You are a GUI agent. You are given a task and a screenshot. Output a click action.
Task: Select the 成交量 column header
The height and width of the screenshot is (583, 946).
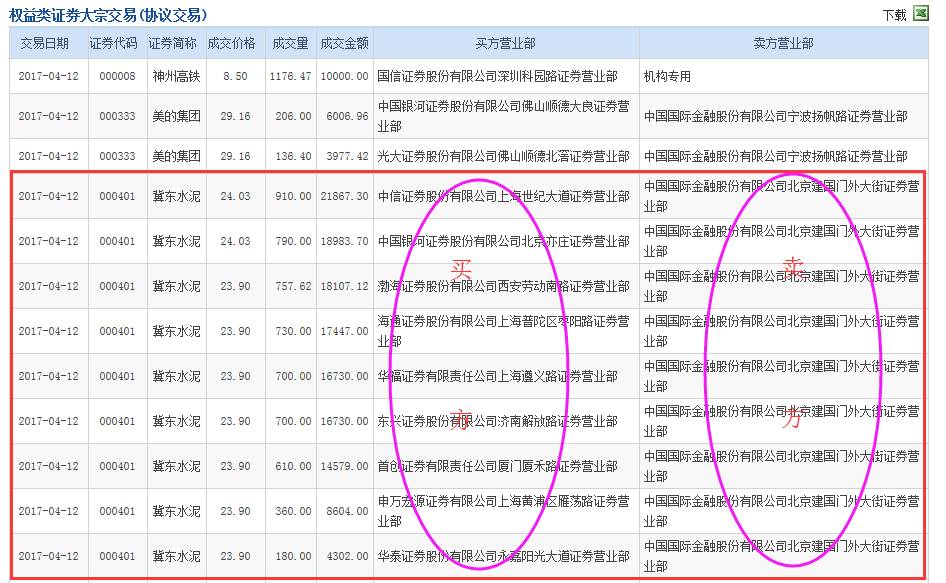pyautogui.click(x=290, y=43)
